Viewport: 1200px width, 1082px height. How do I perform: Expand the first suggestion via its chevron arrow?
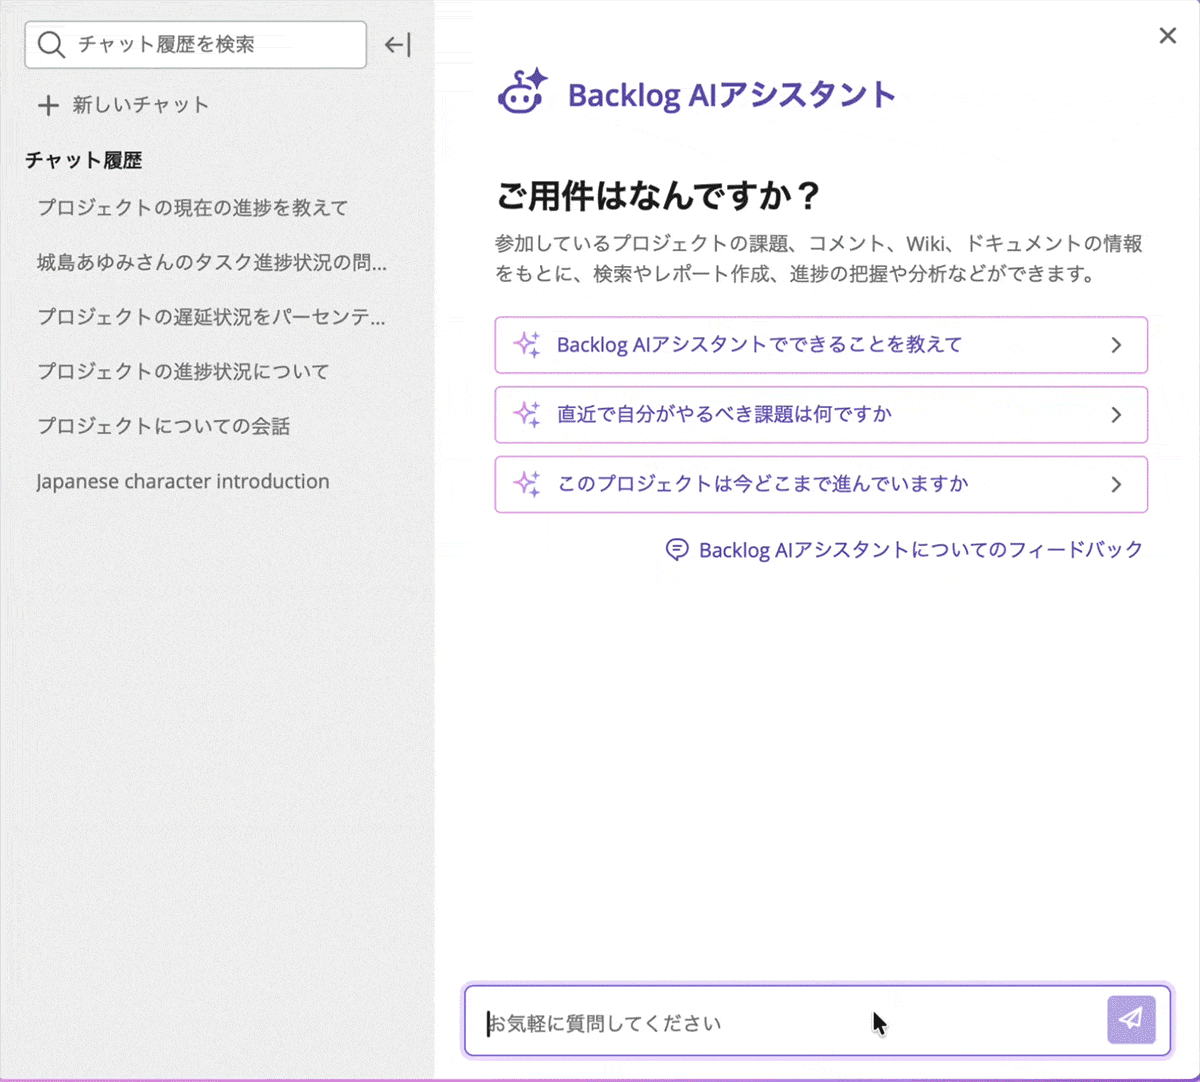pos(1117,344)
